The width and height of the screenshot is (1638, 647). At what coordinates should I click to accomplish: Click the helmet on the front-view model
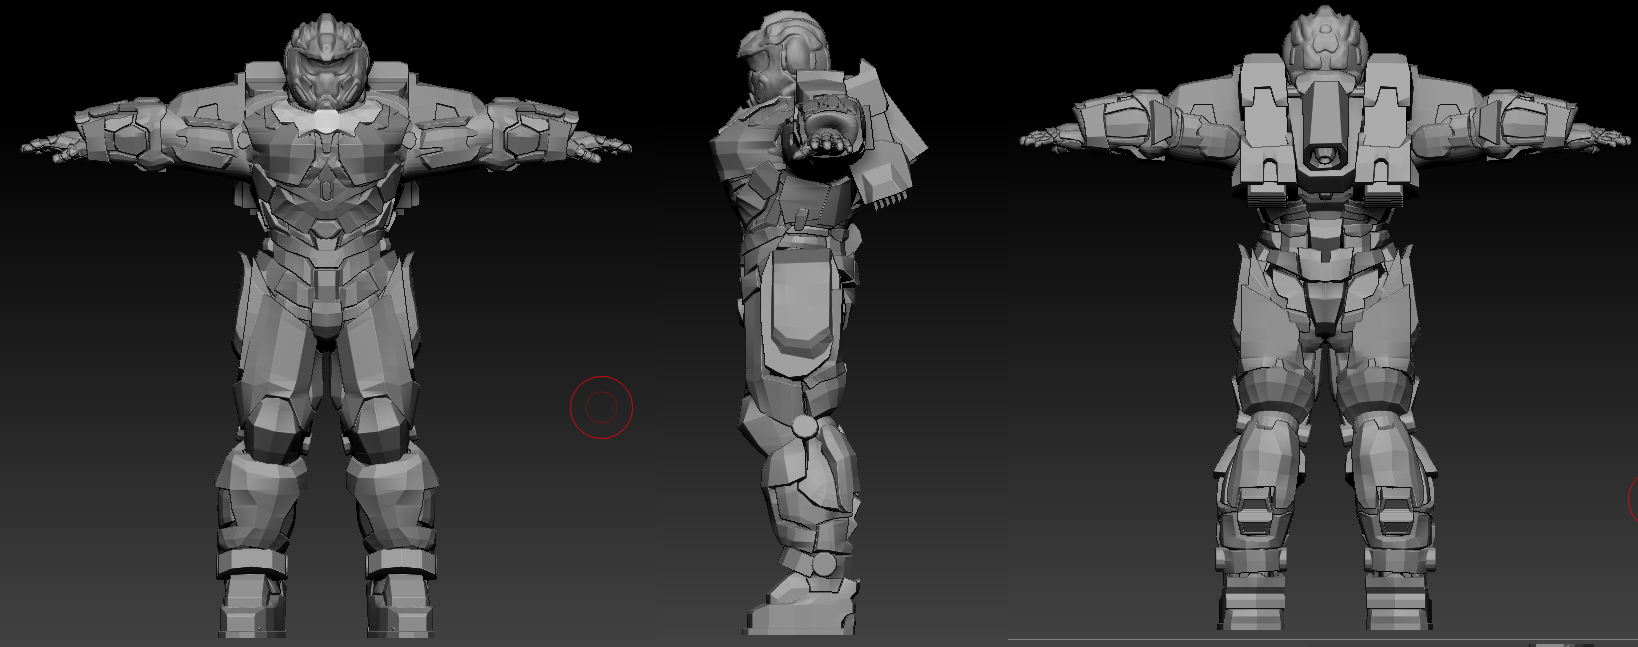(x=326, y=62)
